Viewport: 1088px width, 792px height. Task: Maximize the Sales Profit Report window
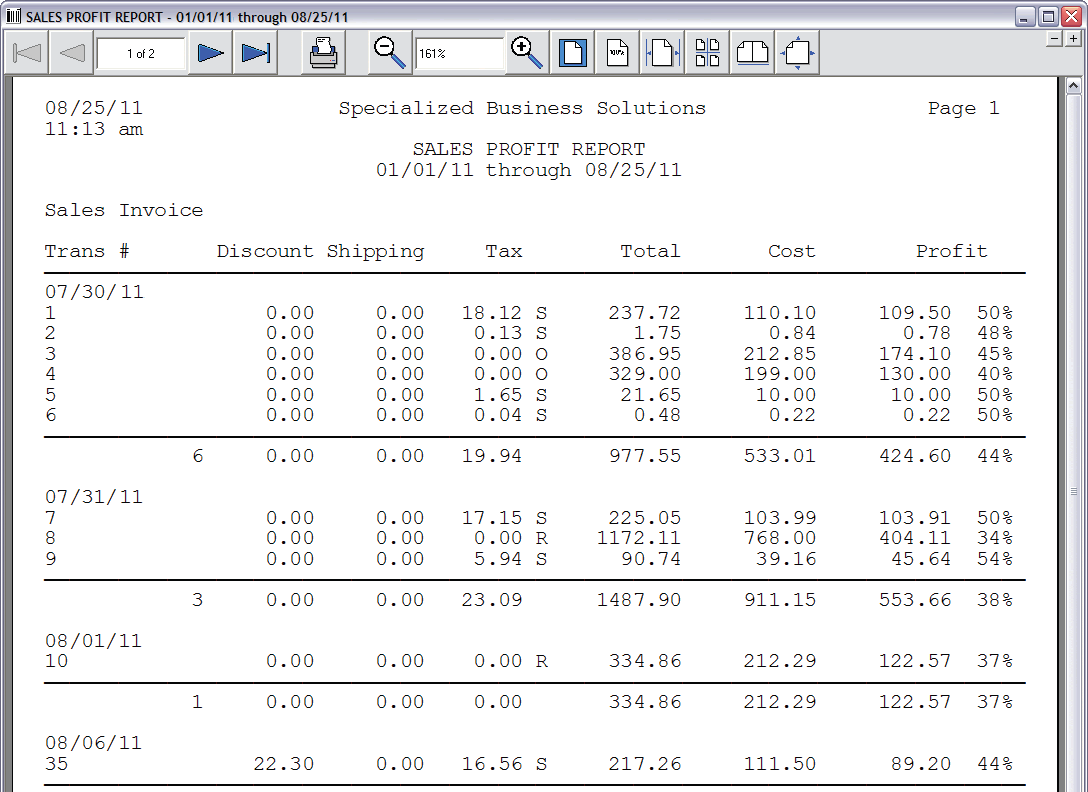(1048, 17)
